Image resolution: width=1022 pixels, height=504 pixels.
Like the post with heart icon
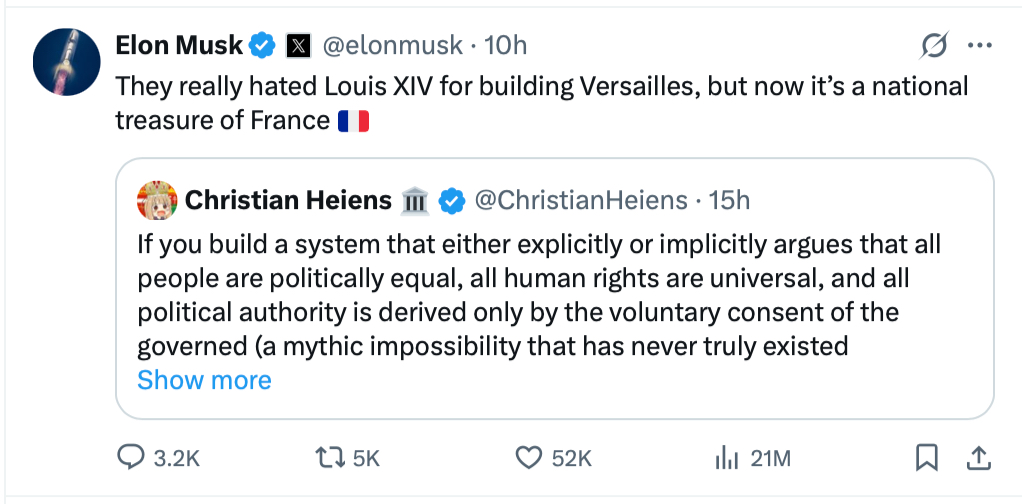click(x=528, y=458)
